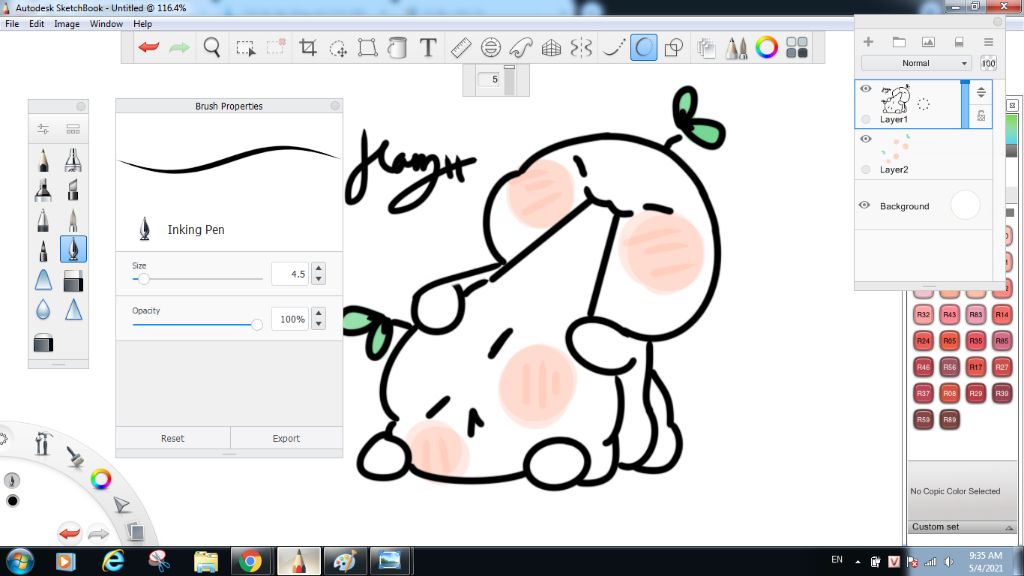Expand the Custom set arrow in Copic panel
This screenshot has width=1024, height=576.
tap(1009, 528)
